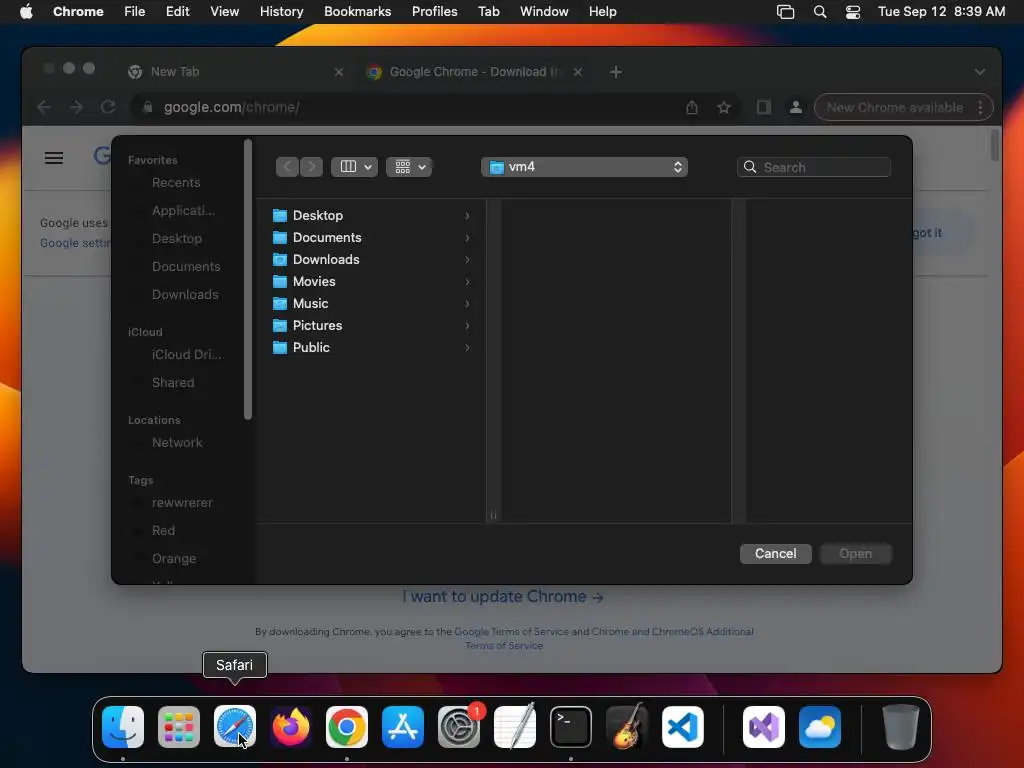Open Control Center in menu bar
1024x768 pixels.
pos(852,12)
